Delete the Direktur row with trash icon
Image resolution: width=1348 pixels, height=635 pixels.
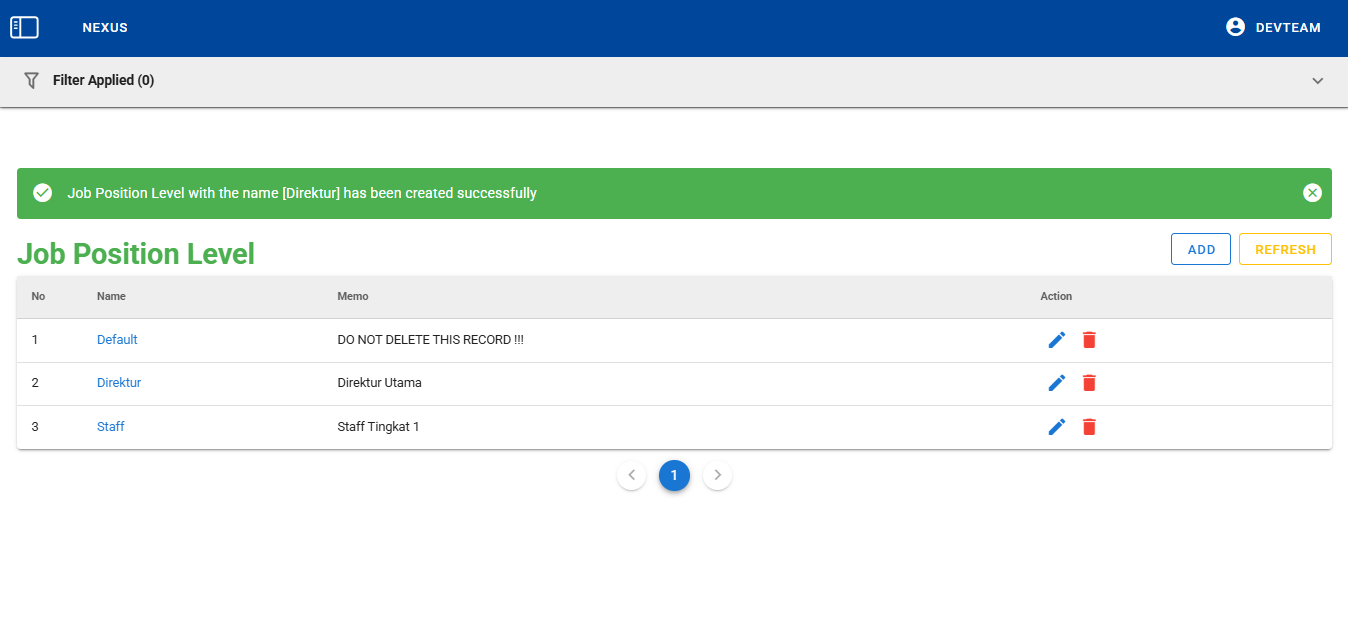pos(1089,383)
